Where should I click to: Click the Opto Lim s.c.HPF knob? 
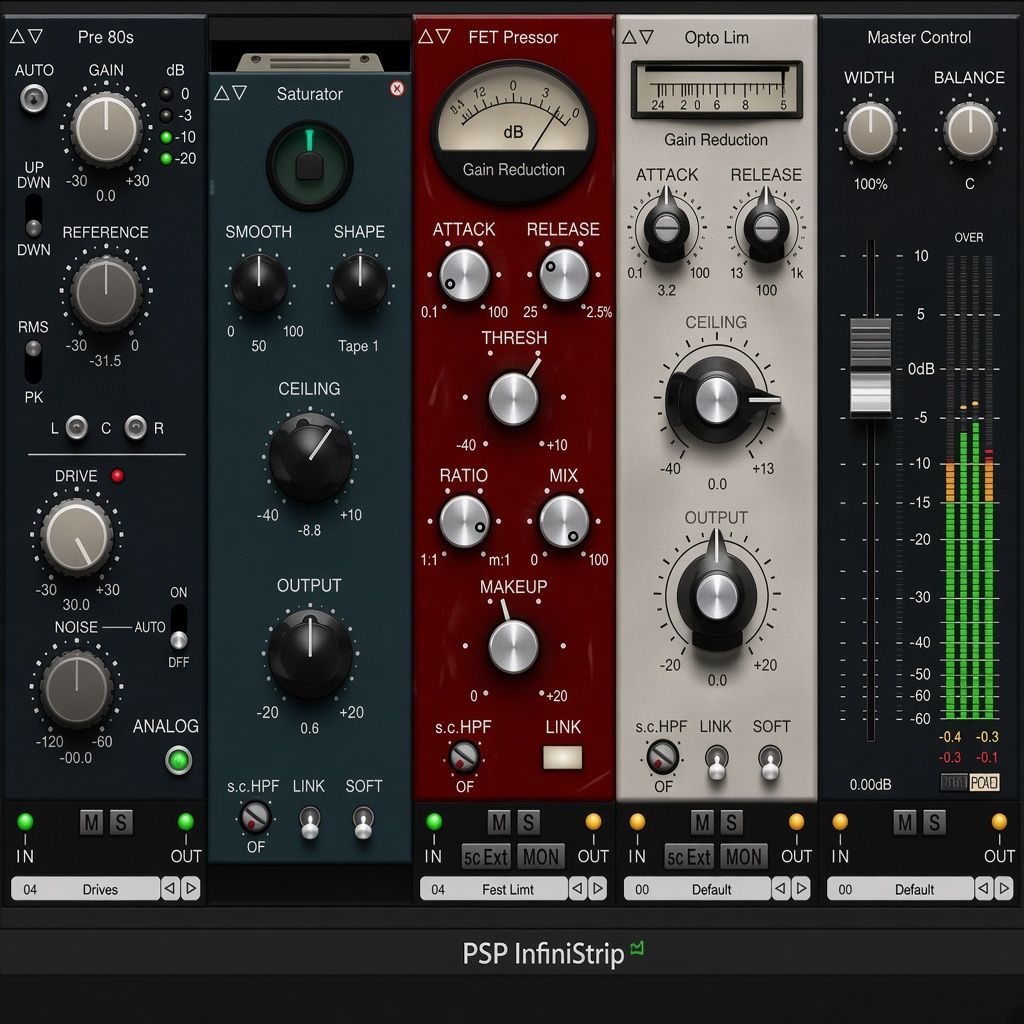tap(663, 757)
